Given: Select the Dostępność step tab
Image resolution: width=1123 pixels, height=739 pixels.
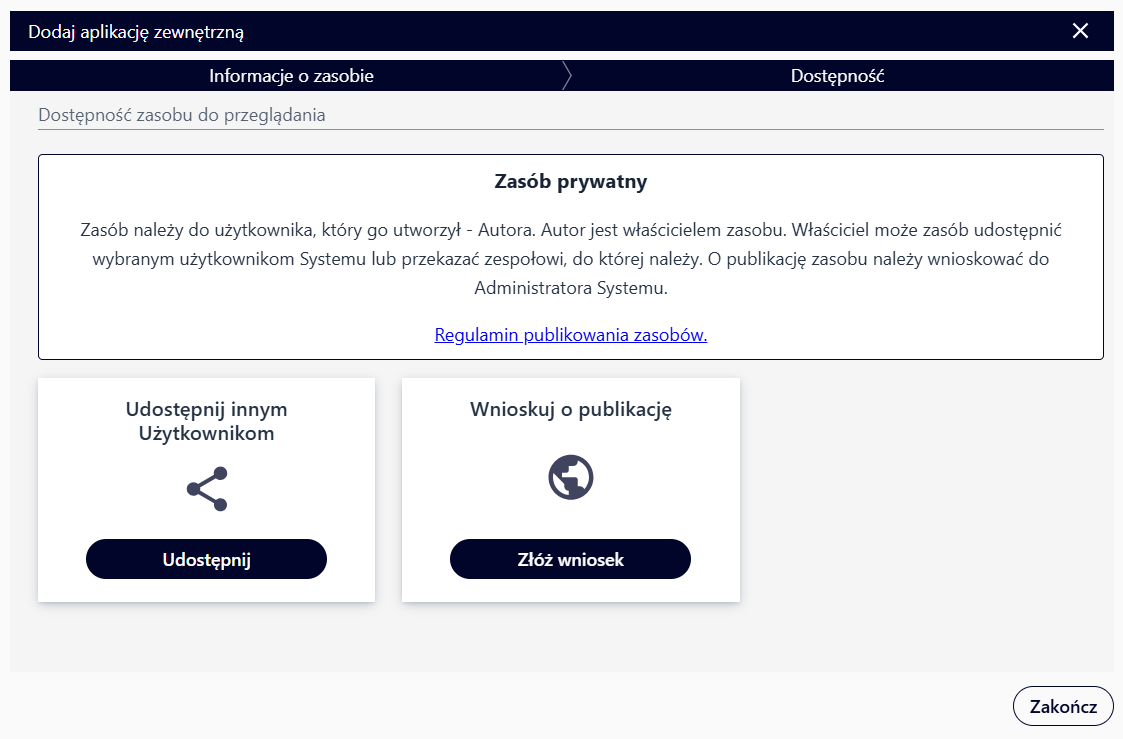Looking at the screenshot, I should (837, 76).
